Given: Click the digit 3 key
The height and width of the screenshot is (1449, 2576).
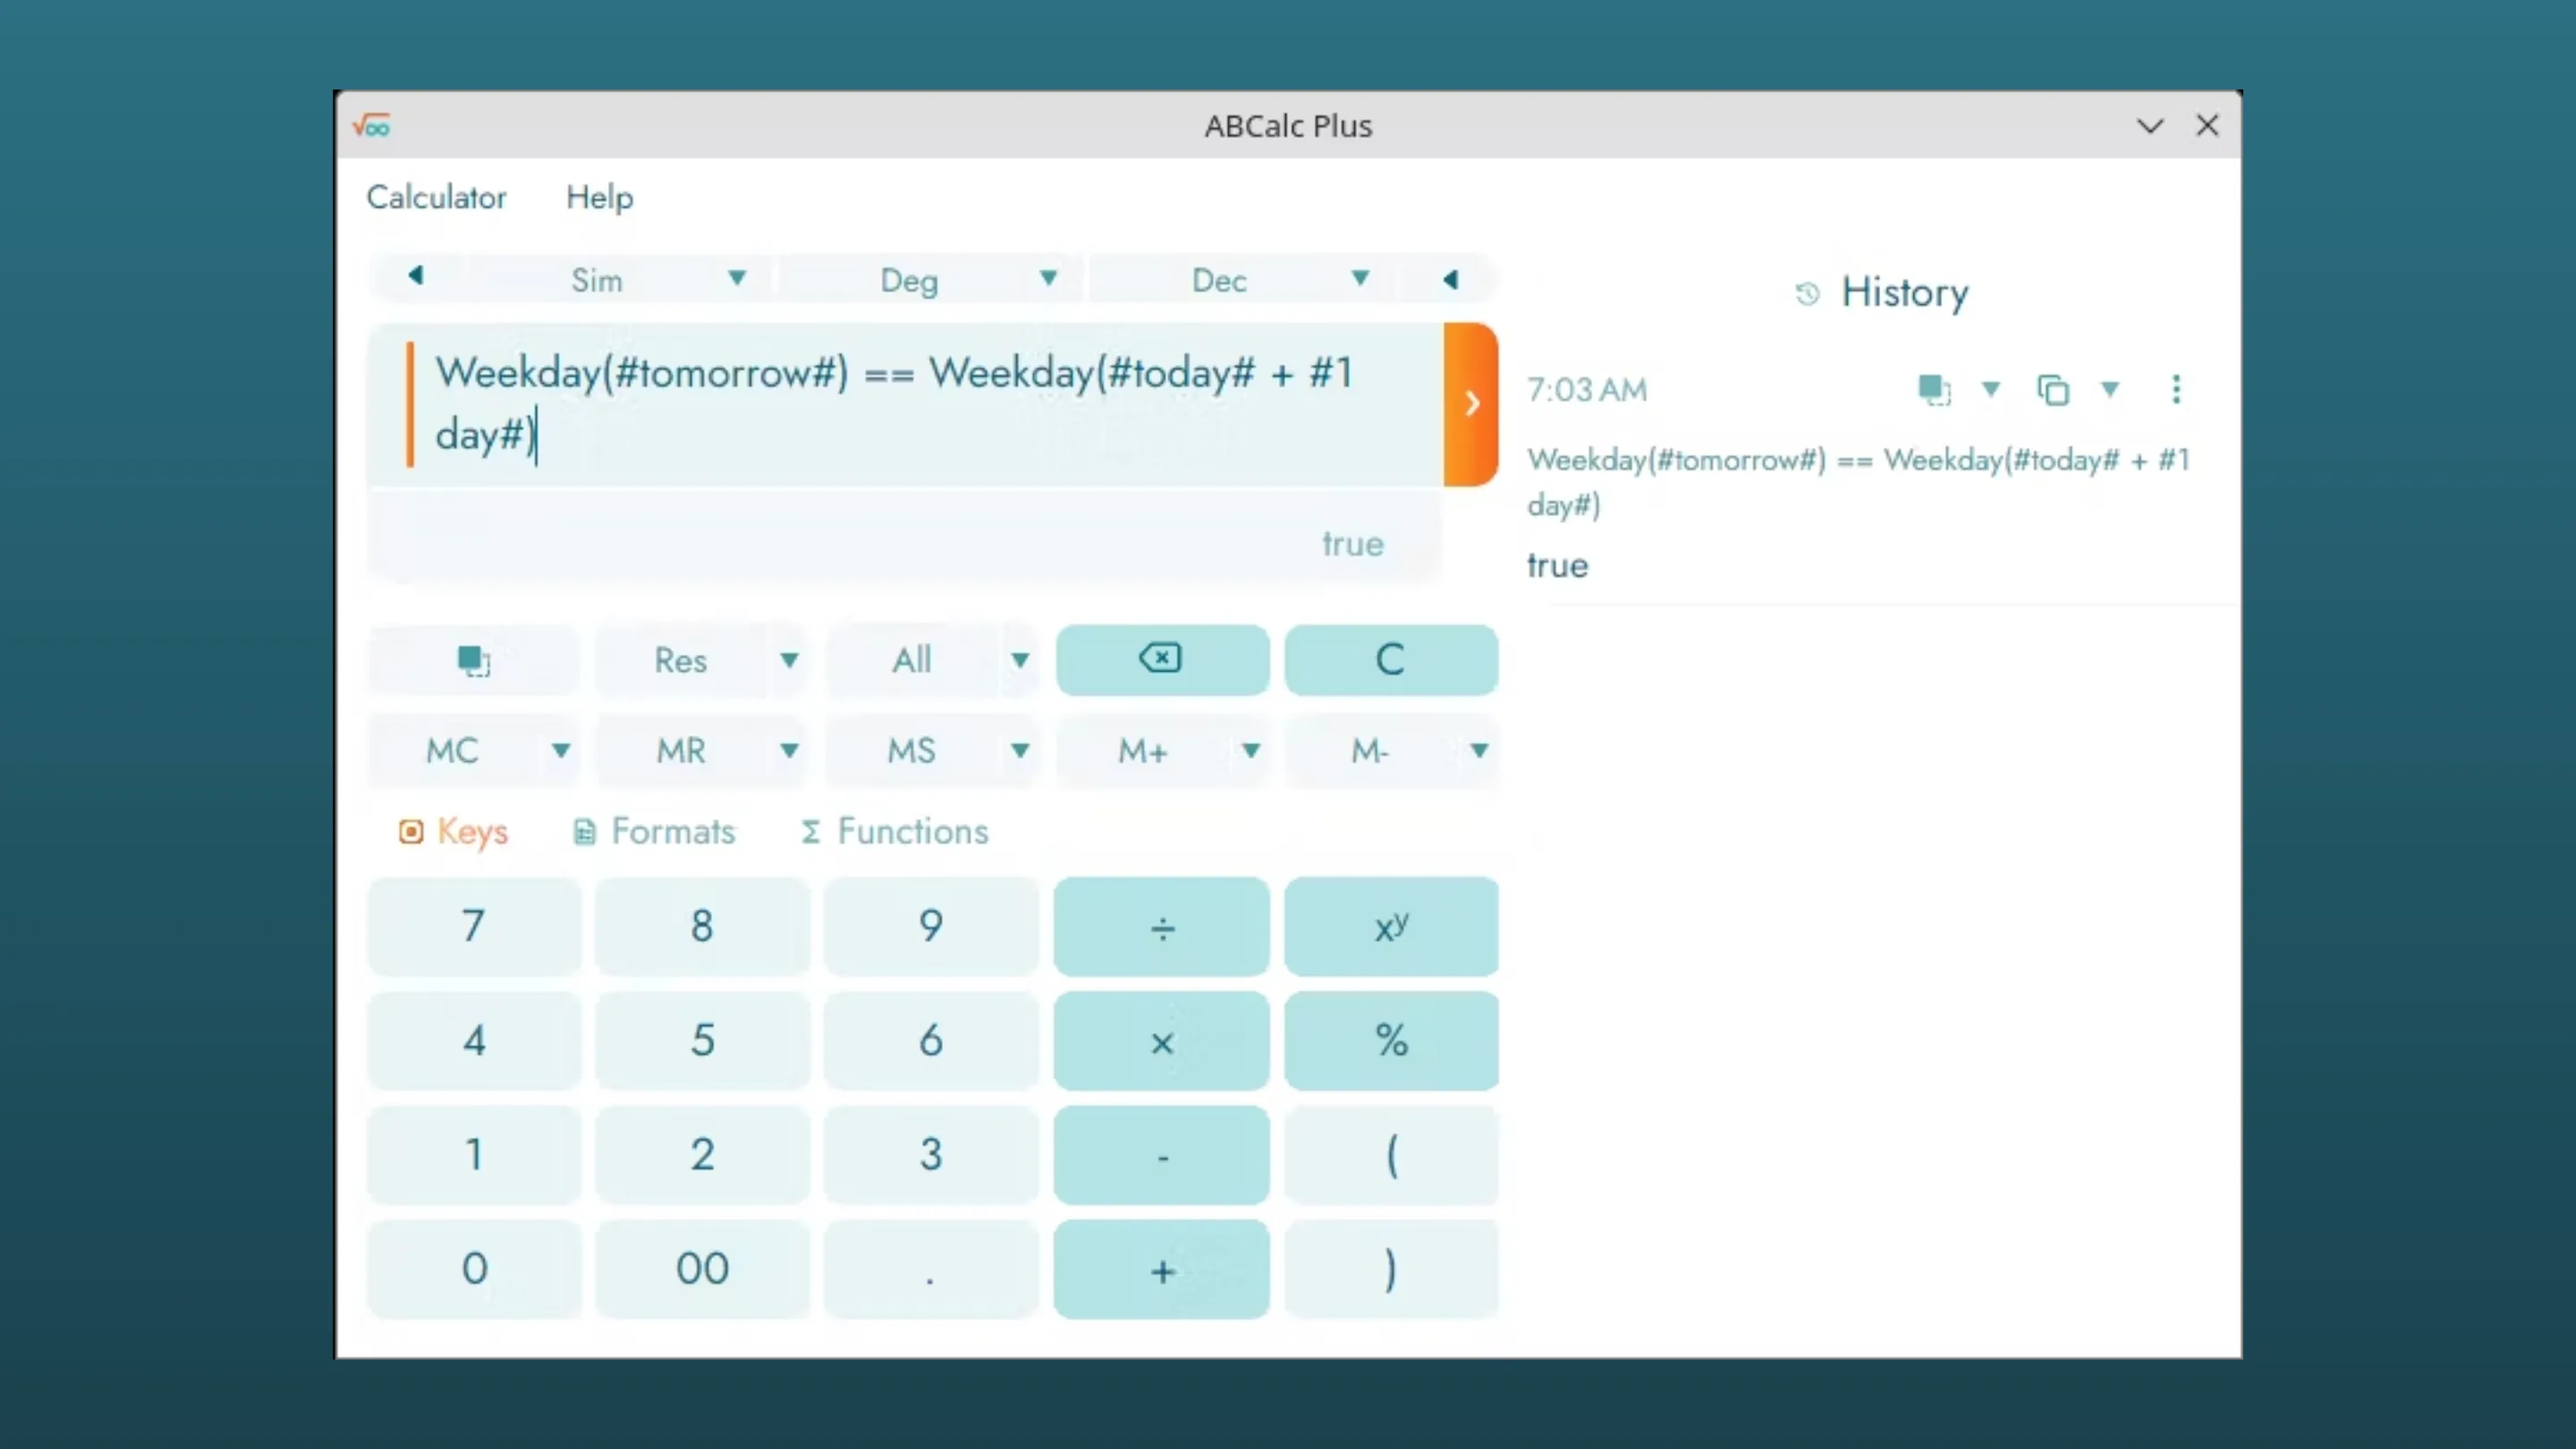Looking at the screenshot, I should [x=931, y=1155].
